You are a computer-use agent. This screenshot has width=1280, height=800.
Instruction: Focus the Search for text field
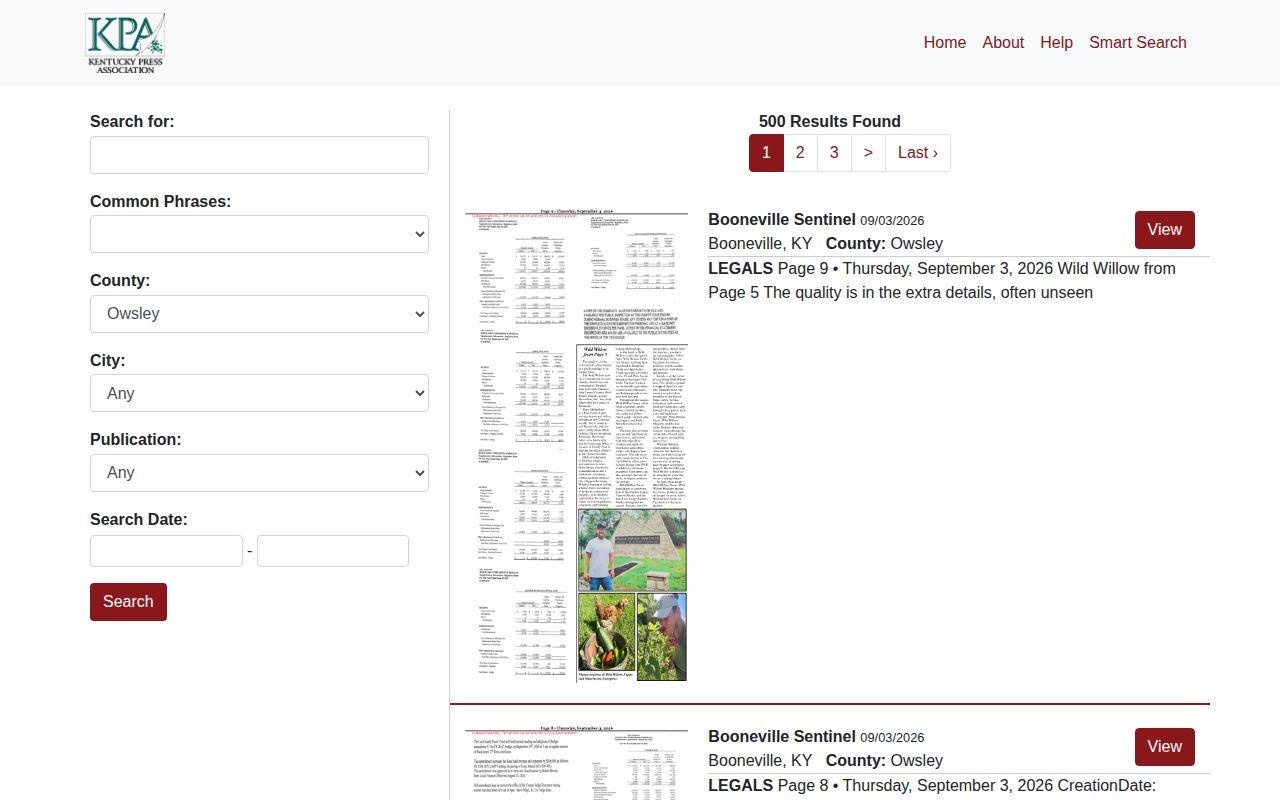tap(259, 155)
